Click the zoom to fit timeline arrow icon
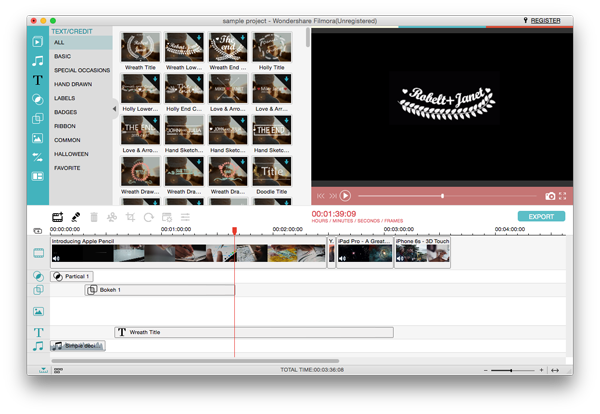The width and height of the screenshot is (600, 414). [x=555, y=370]
